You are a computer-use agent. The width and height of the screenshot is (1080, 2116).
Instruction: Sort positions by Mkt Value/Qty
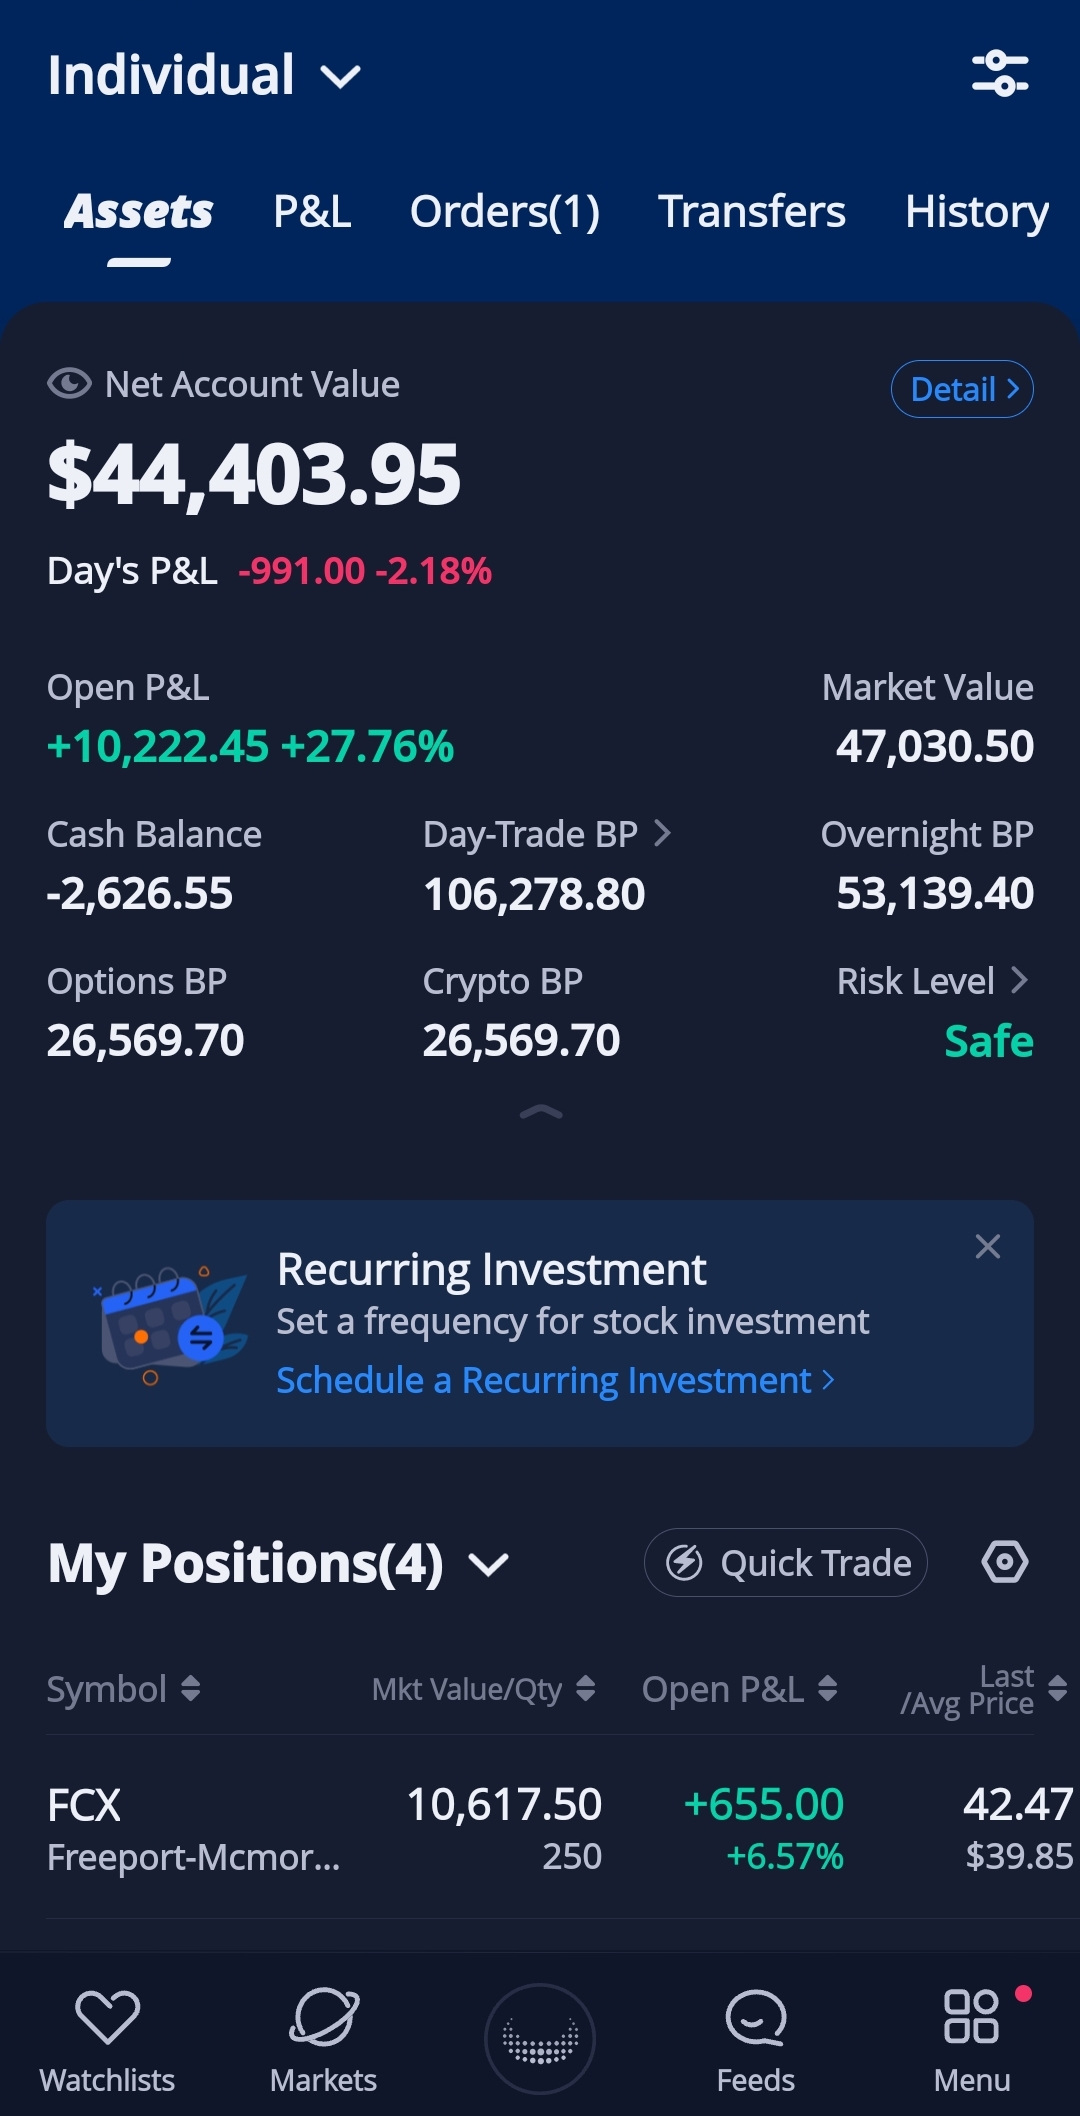484,1689
